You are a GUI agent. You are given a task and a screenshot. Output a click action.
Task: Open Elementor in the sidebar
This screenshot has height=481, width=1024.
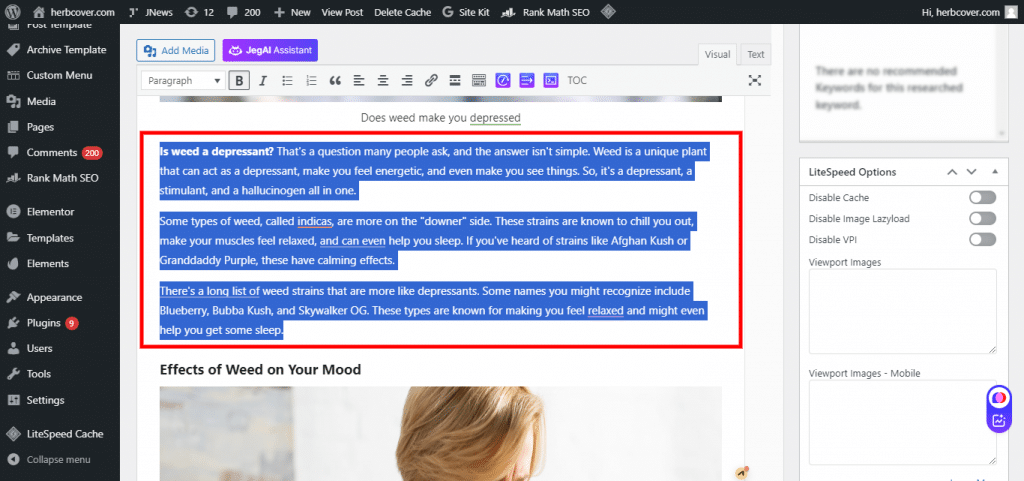60,211
